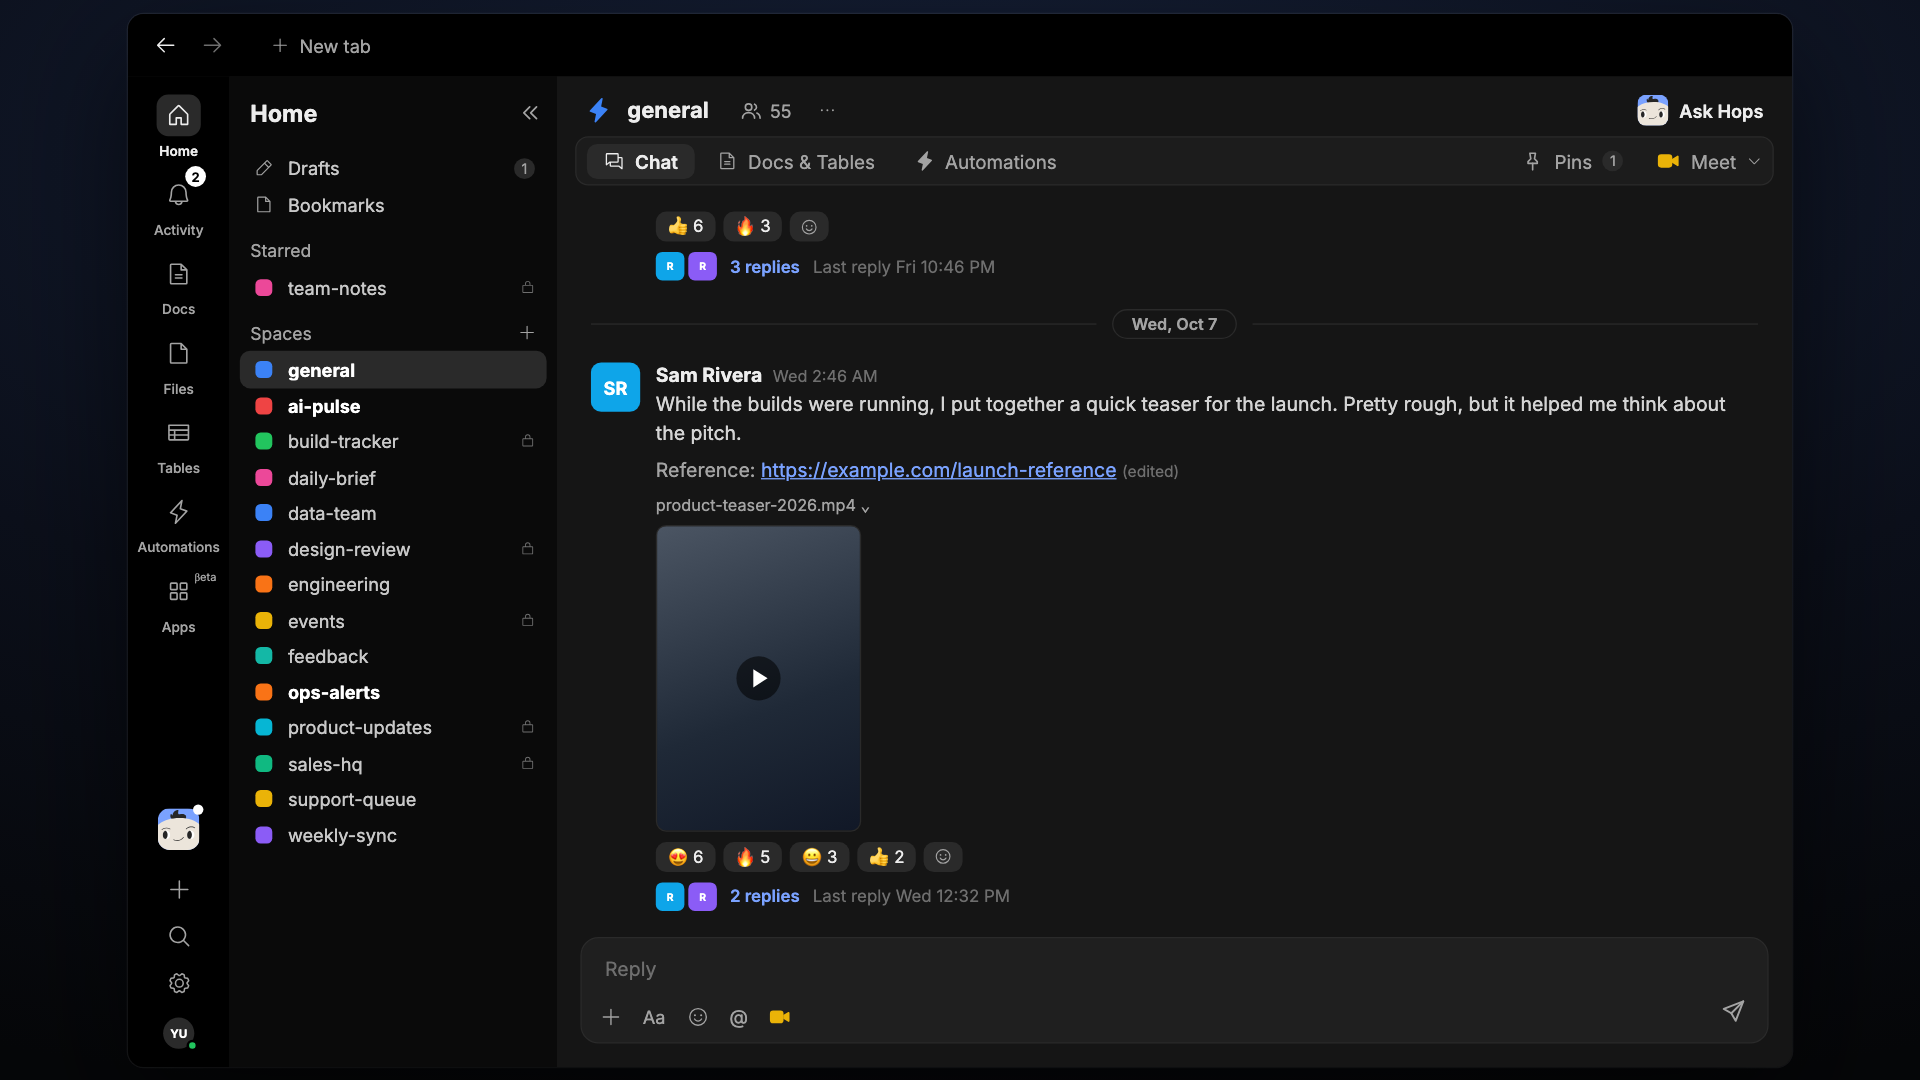Open the 3 replies thread
Screen dimensions: 1920x1080
pos(764,267)
